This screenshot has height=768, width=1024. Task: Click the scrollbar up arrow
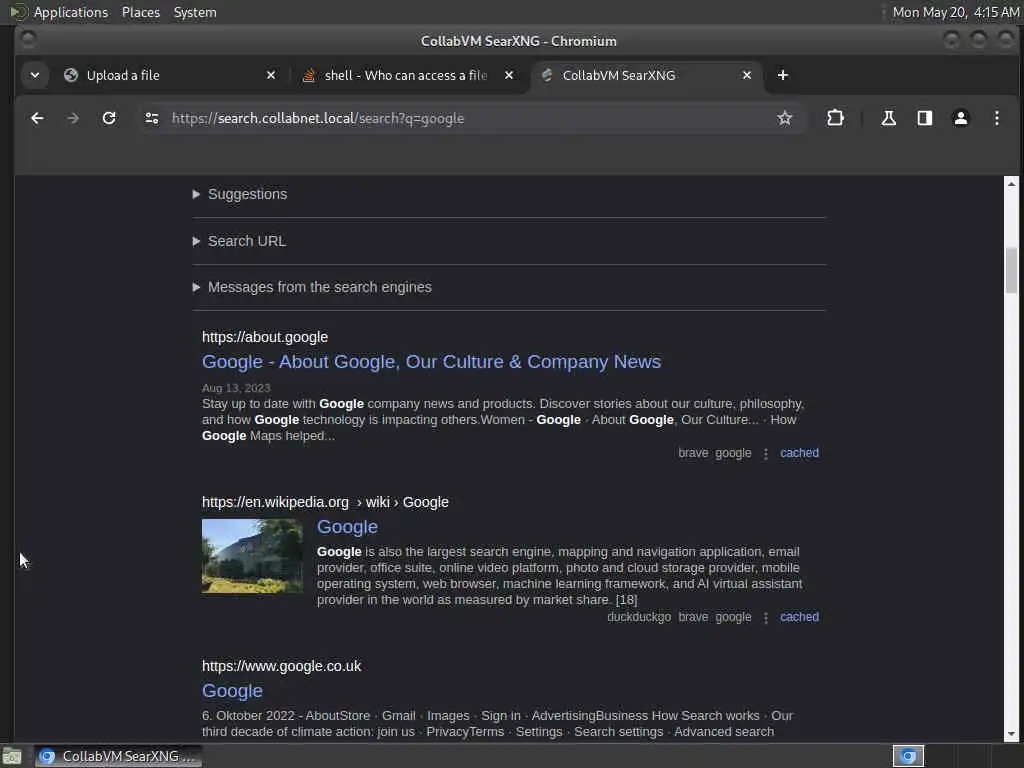click(1011, 184)
